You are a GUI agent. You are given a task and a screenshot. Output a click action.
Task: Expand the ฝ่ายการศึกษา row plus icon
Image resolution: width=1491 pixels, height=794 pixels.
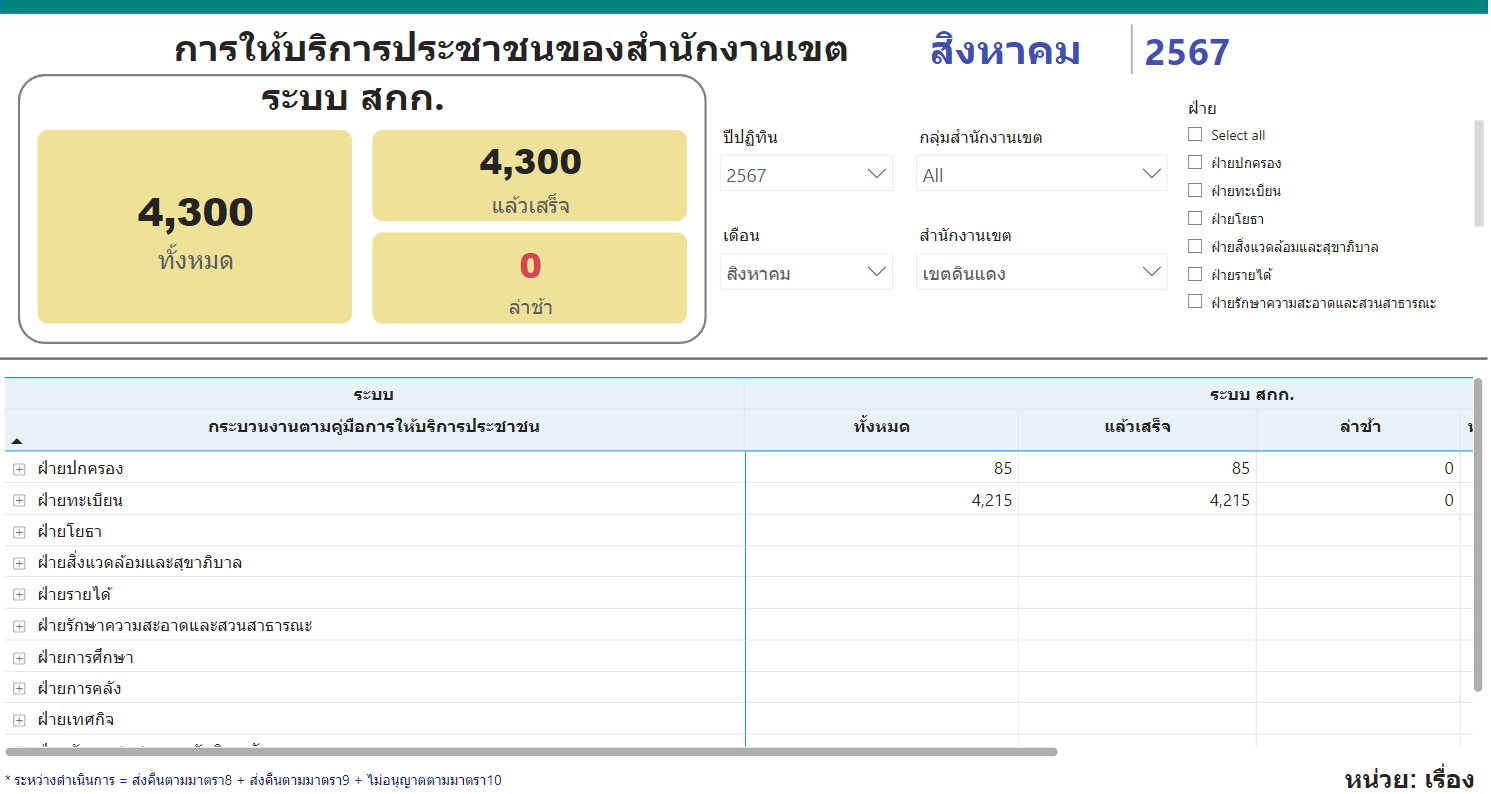tap(19, 658)
